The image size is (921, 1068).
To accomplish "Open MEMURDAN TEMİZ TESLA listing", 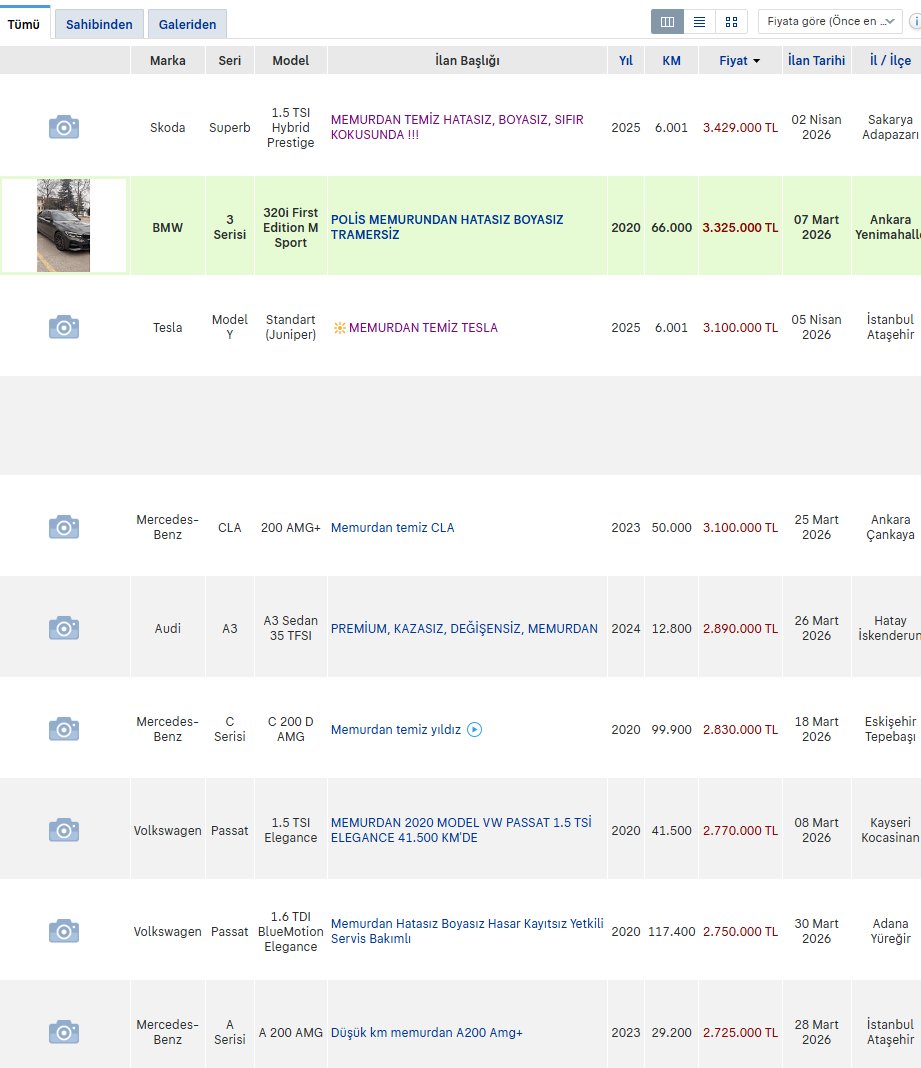I will pos(423,328).
